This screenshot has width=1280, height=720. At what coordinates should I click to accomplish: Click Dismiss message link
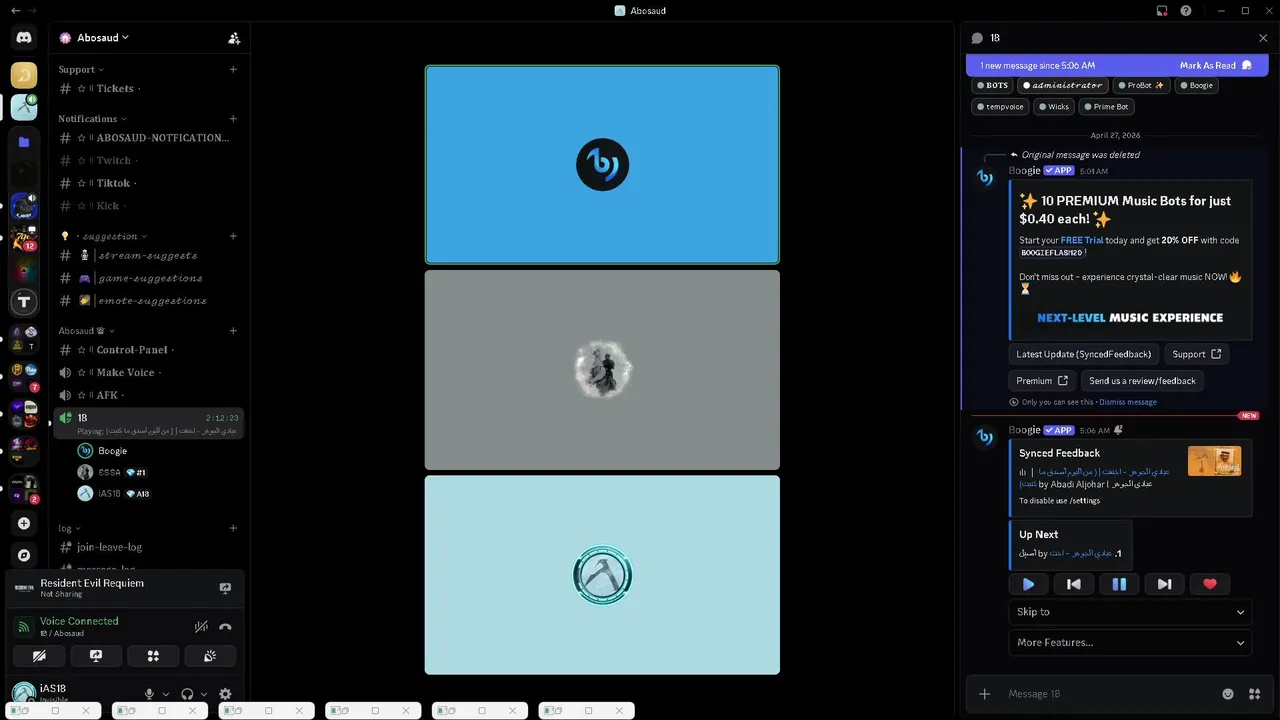coord(1128,402)
